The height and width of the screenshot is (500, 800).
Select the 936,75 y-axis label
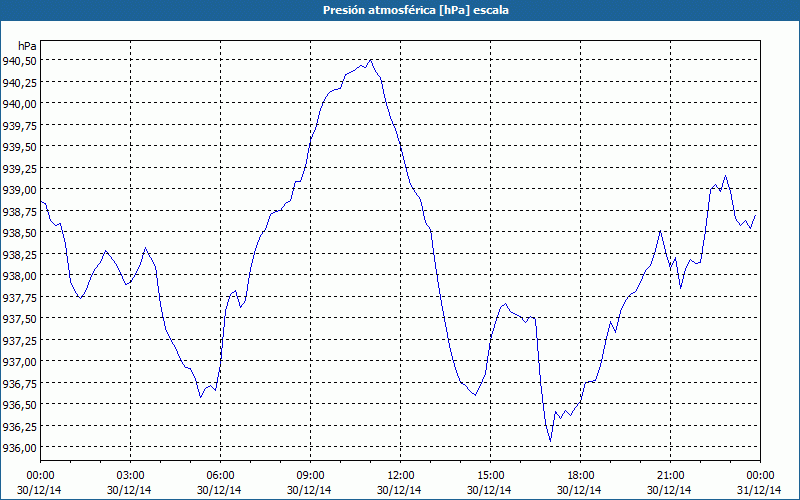tap(19, 383)
